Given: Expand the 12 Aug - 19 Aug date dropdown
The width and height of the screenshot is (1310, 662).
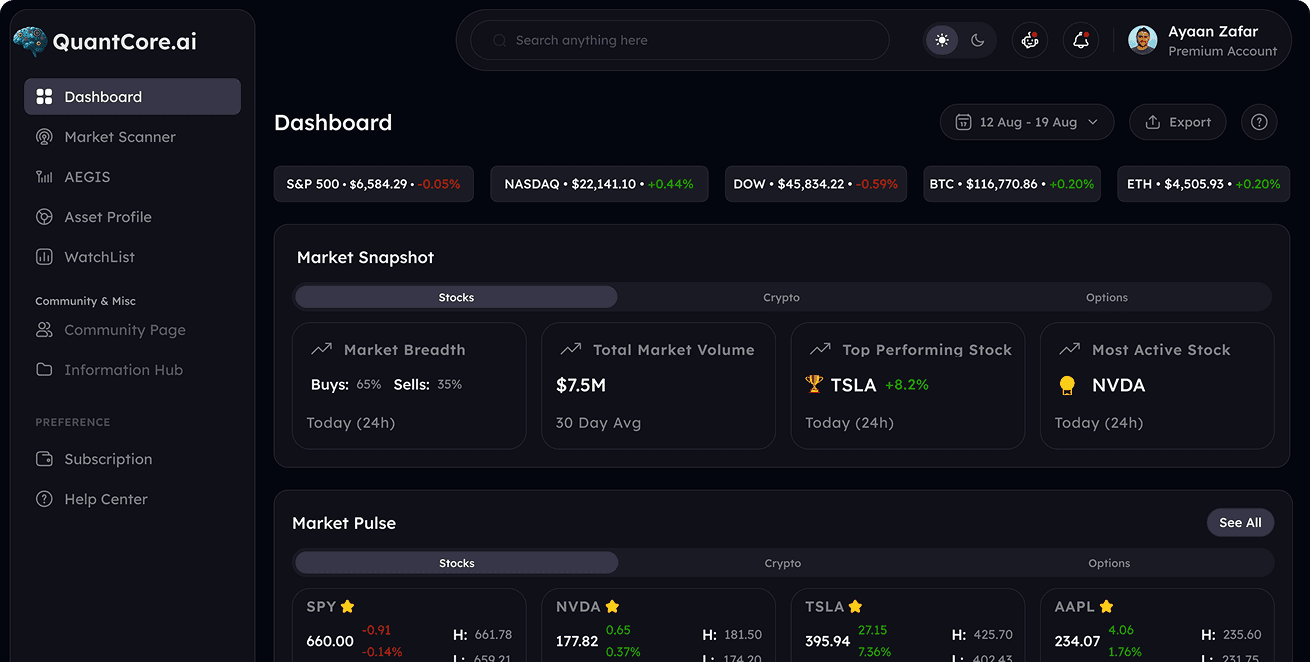Looking at the screenshot, I should pos(1026,122).
